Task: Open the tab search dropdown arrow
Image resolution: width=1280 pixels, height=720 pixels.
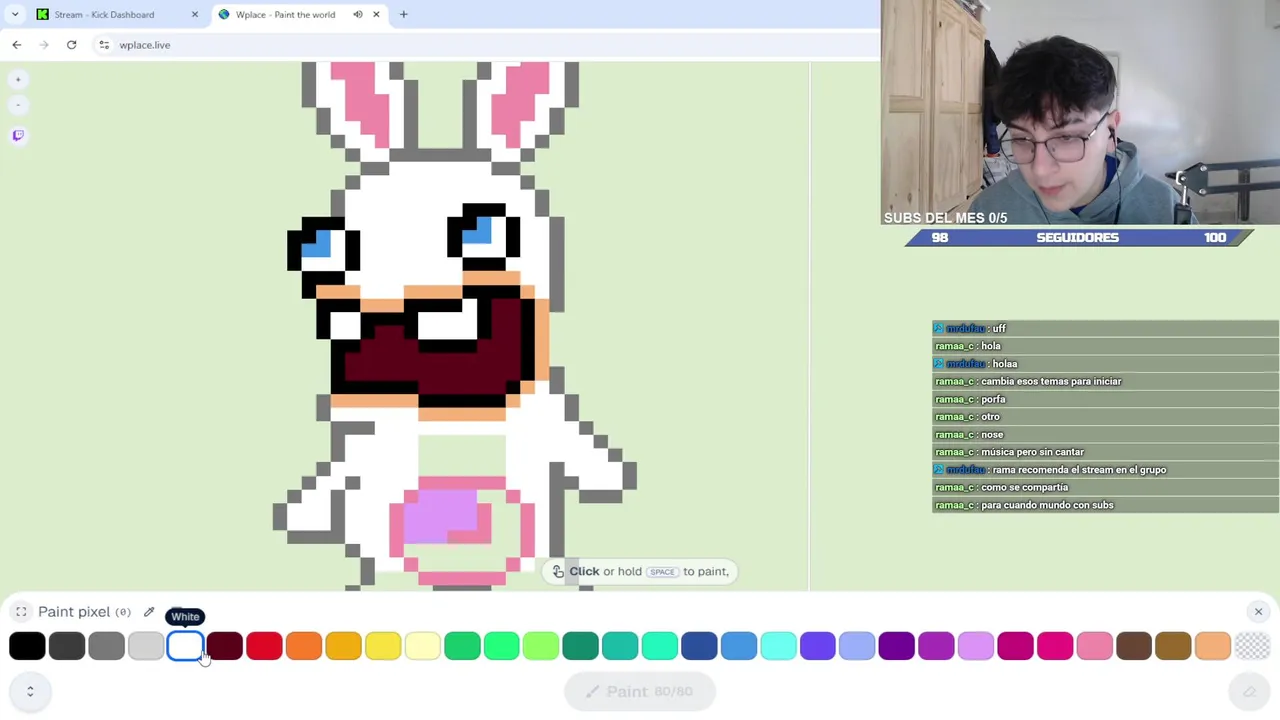Action: pyautogui.click(x=15, y=14)
